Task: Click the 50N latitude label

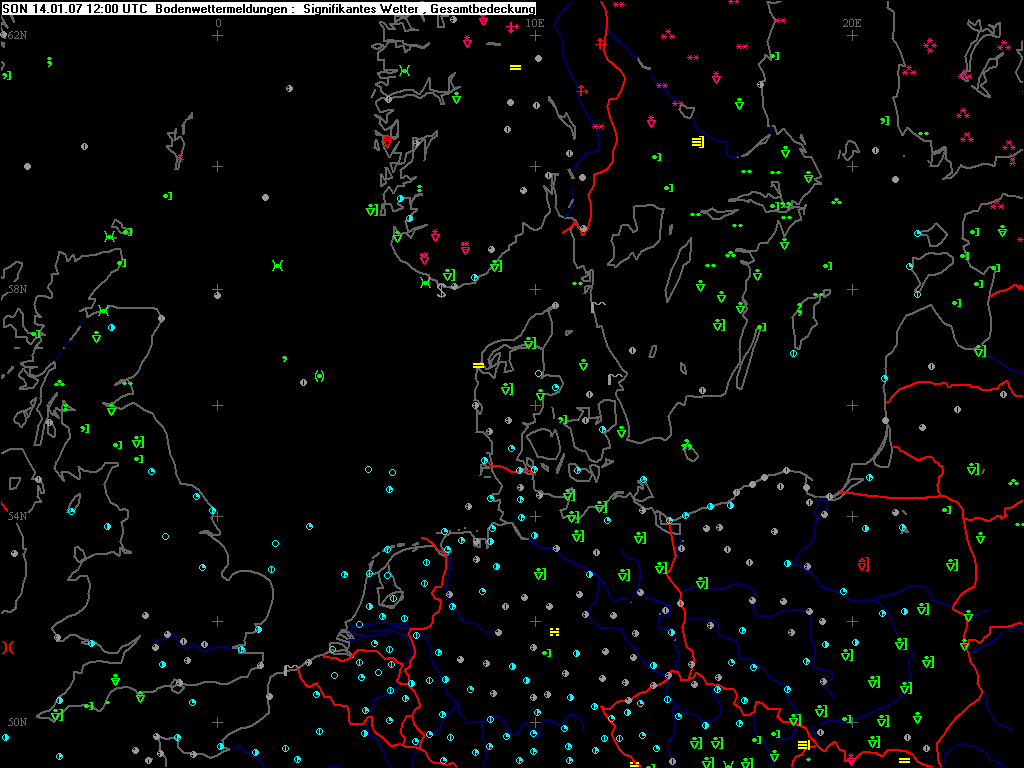Action: click(15, 721)
